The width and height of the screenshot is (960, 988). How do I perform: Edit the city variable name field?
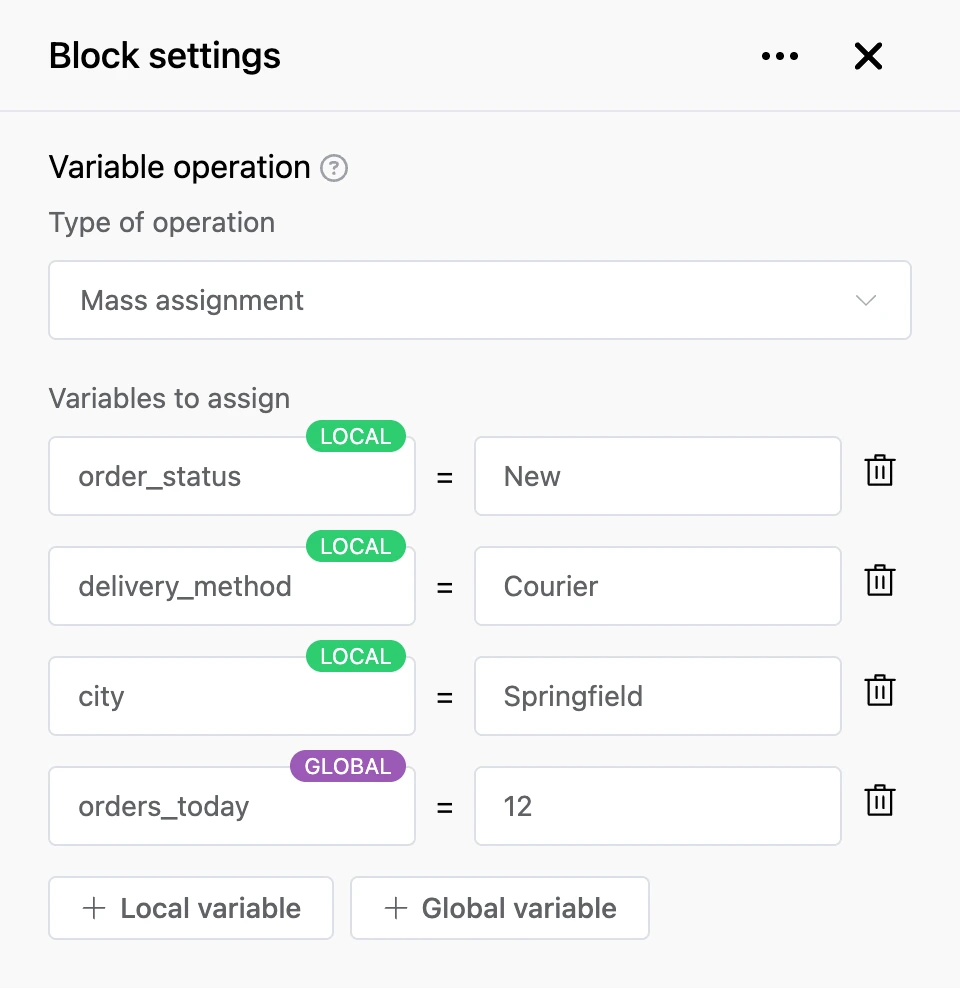(232, 696)
